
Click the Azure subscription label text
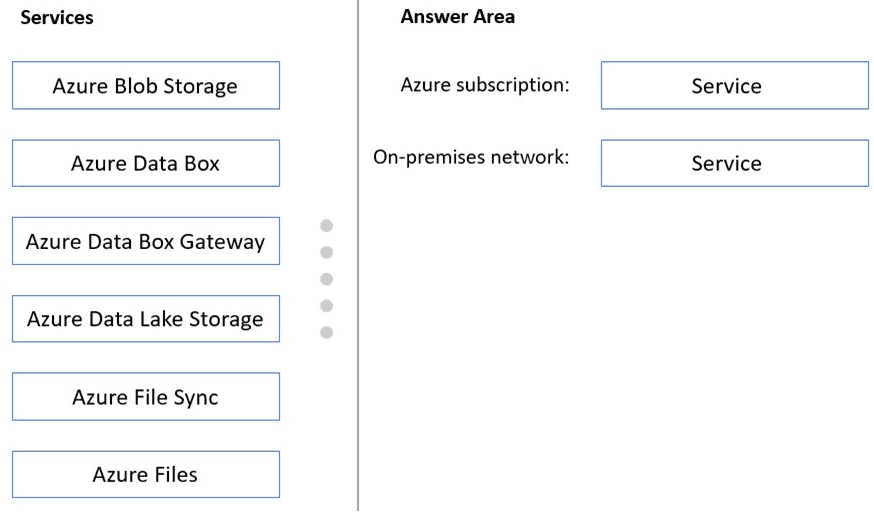pos(484,85)
